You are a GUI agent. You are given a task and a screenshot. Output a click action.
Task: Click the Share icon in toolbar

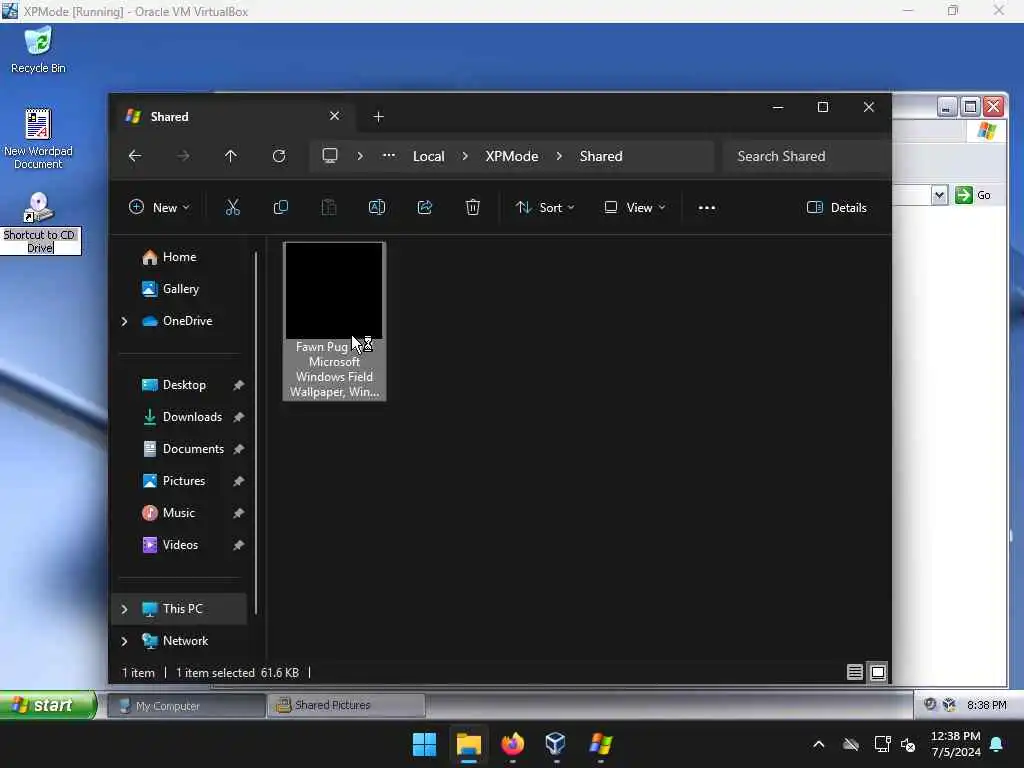click(424, 208)
